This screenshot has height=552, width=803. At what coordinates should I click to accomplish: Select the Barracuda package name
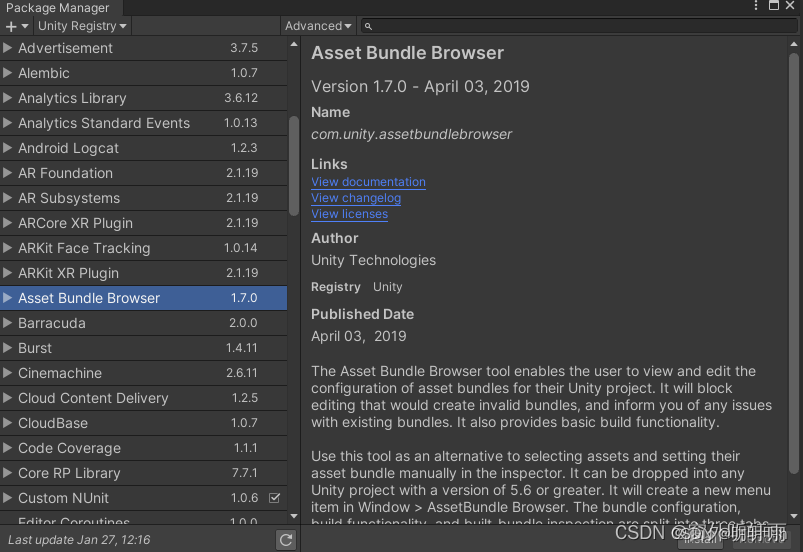click(52, 323)
